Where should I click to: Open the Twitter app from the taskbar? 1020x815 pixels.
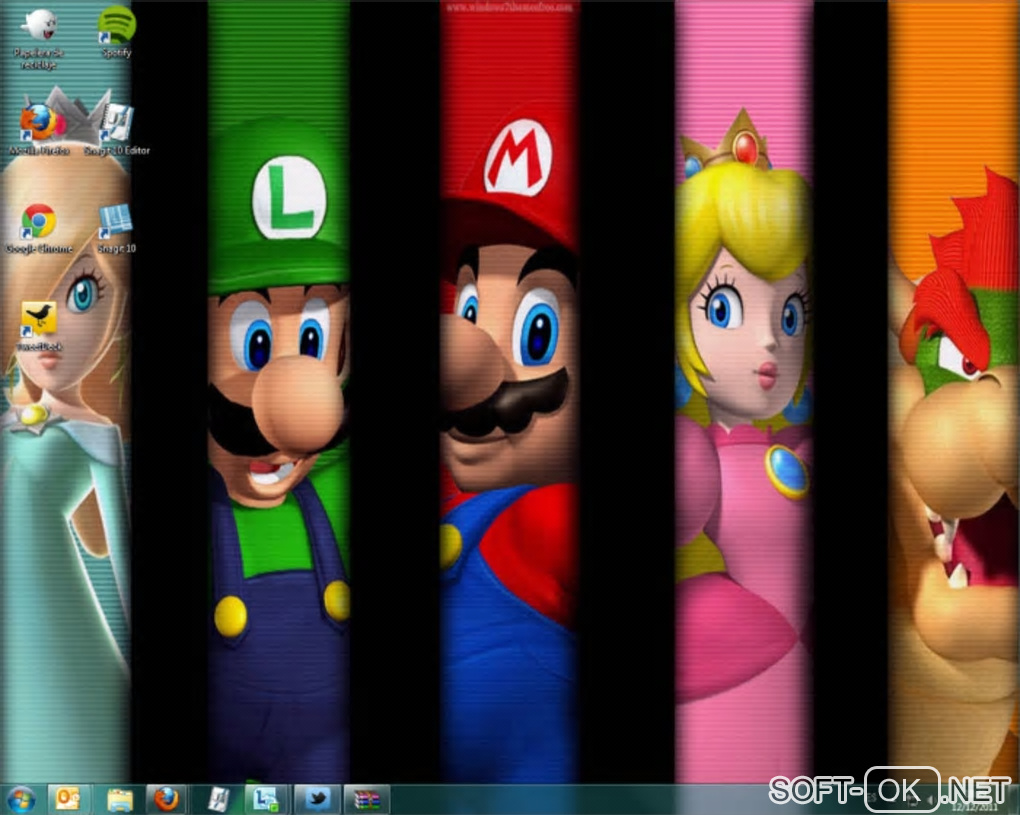pyautogui.click(x=317, y=799)
